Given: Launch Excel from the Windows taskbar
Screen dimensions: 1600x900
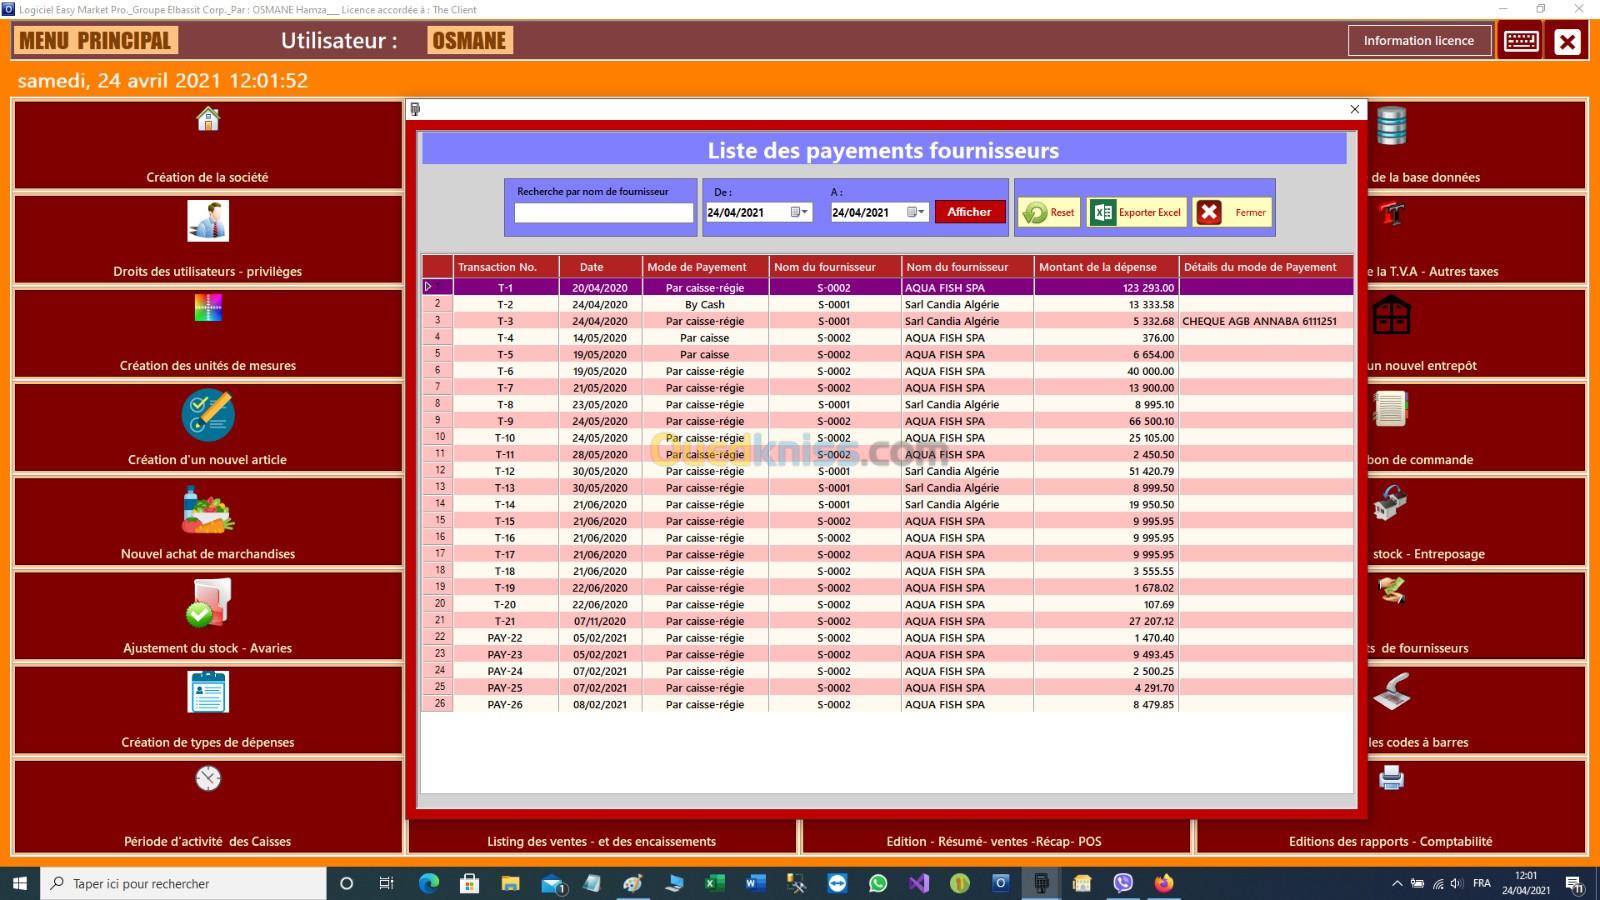Looking at the screenshot, I should [714, 883].
